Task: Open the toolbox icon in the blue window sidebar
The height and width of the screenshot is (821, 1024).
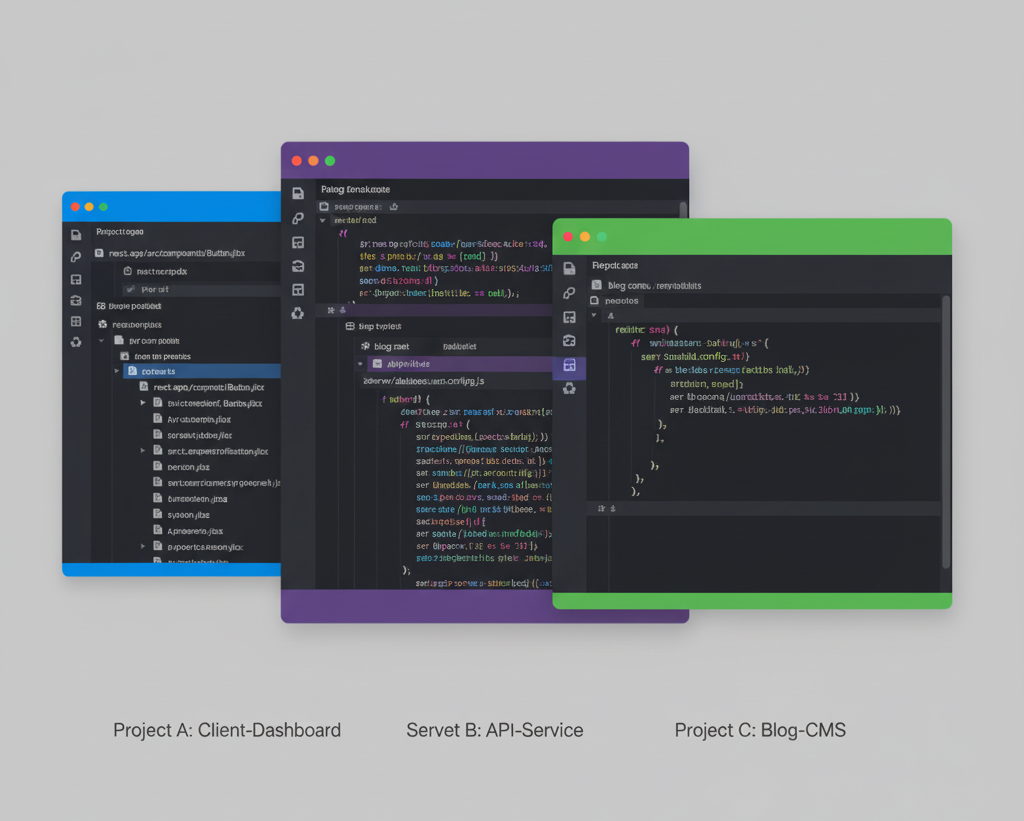Action: click(76, 300)
